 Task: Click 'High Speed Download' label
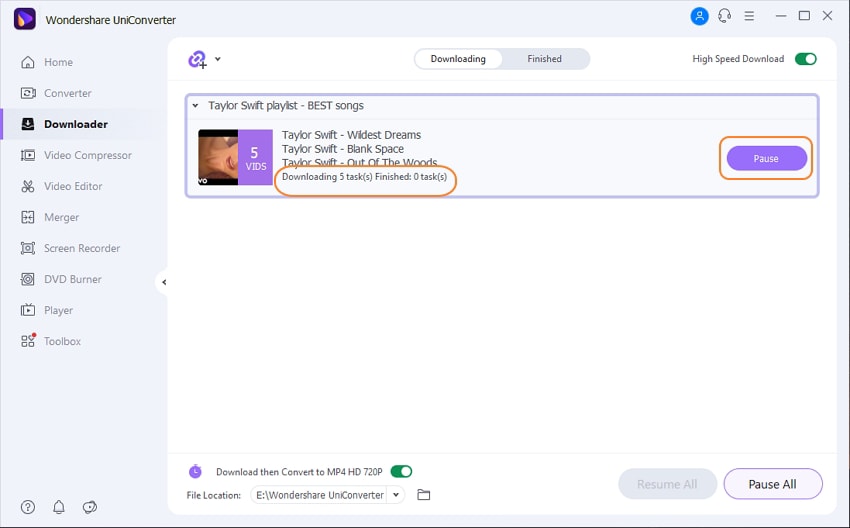[x=738, y=59]
